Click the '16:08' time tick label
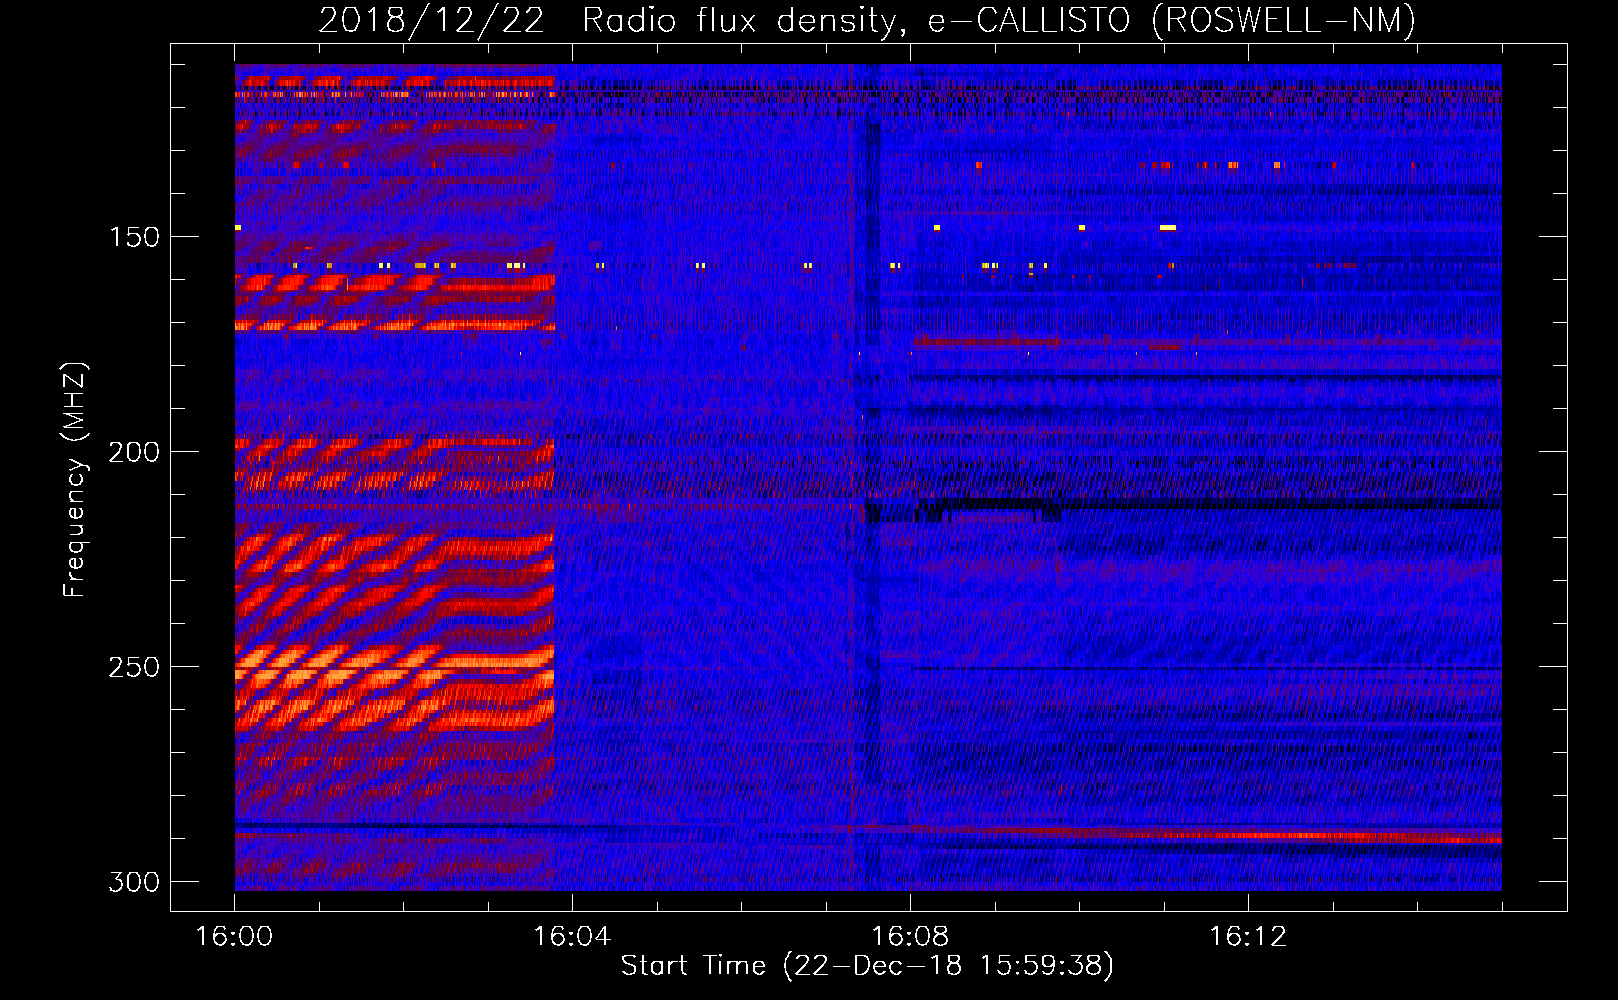Image resolution: width=1618 pixels, height=1000 pixels. 910,937
